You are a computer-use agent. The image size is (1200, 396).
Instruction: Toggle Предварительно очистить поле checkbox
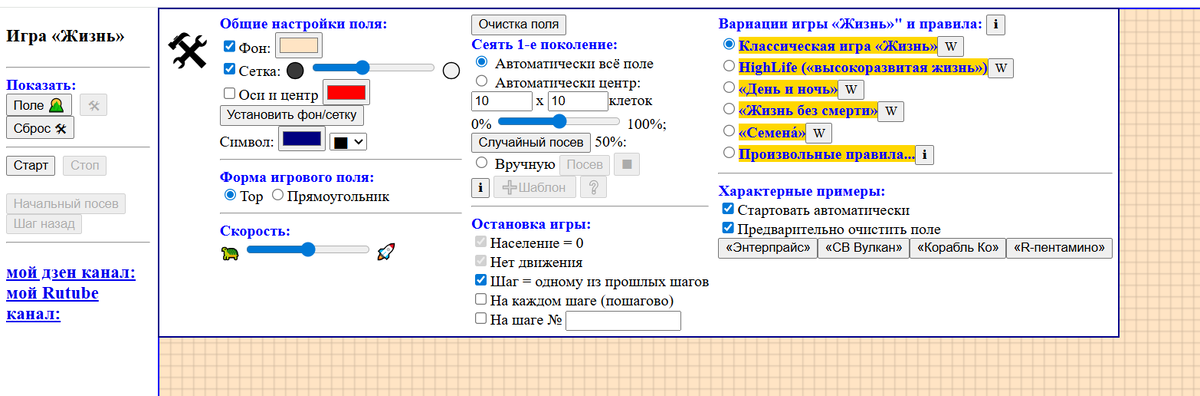(727, 229)
